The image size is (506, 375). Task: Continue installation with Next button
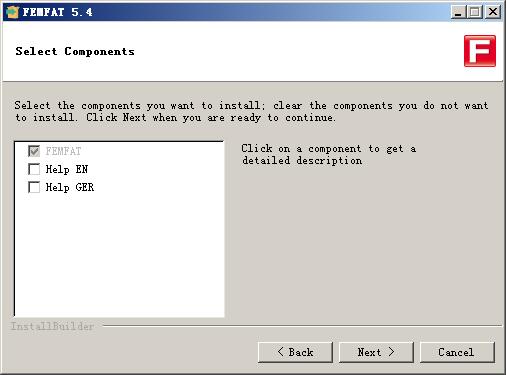click(376, 352)
